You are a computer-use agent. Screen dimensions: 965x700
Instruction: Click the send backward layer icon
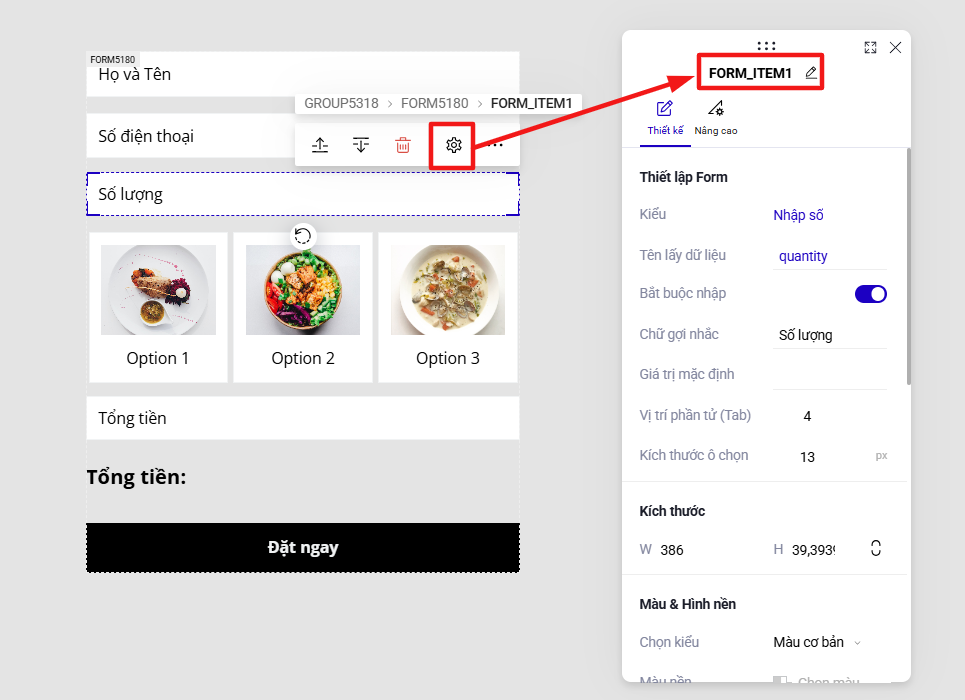click(x=361, y=145)
